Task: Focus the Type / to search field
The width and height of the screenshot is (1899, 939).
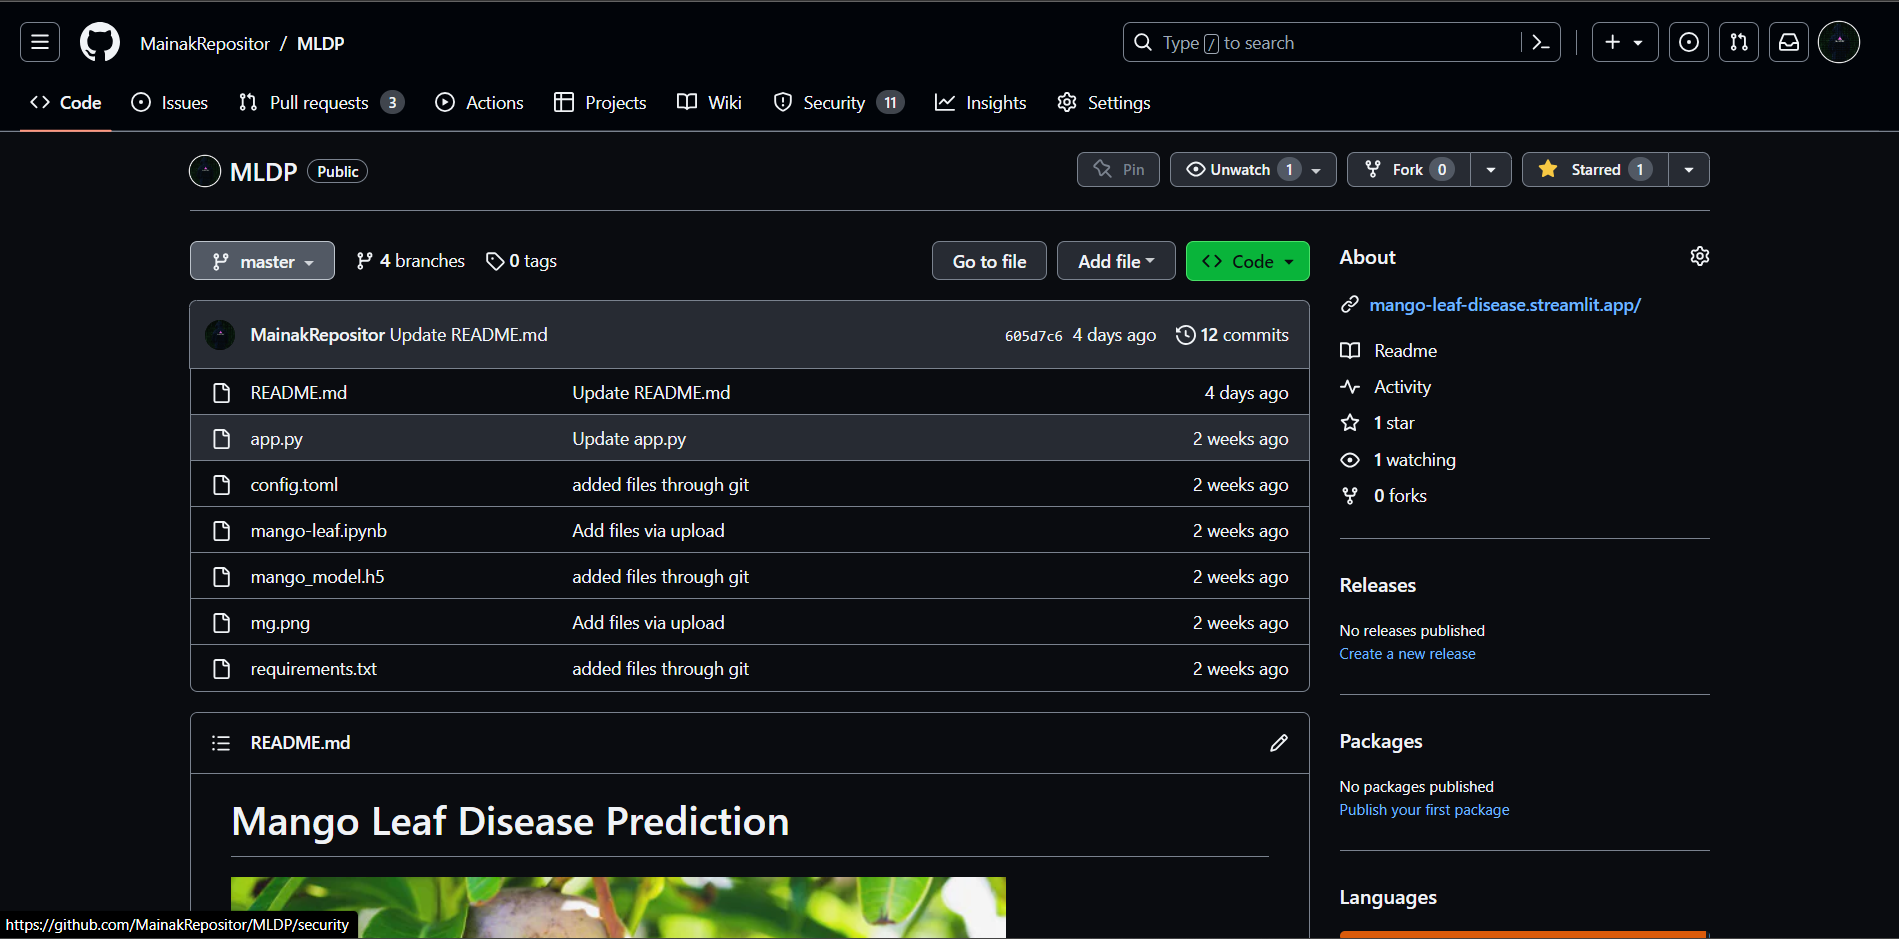Action: point(1330,43)
